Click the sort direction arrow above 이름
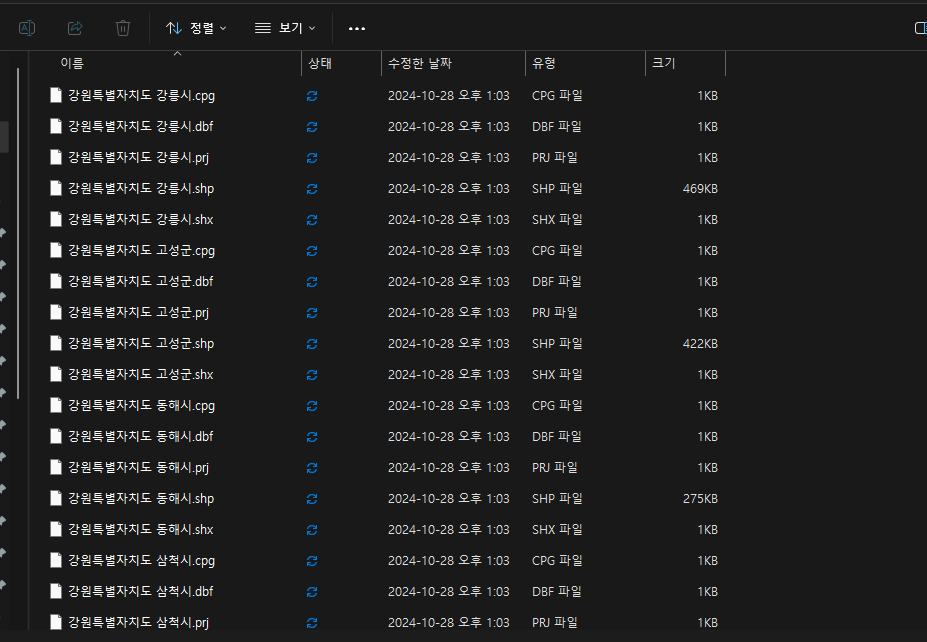The width and height of the screenshot is (927, 642). (x=177, y=54)
